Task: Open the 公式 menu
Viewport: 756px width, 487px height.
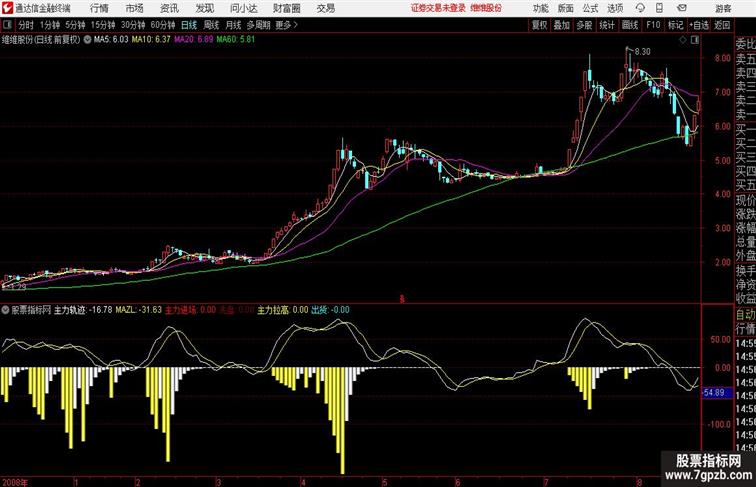Action: pos(590,8)
